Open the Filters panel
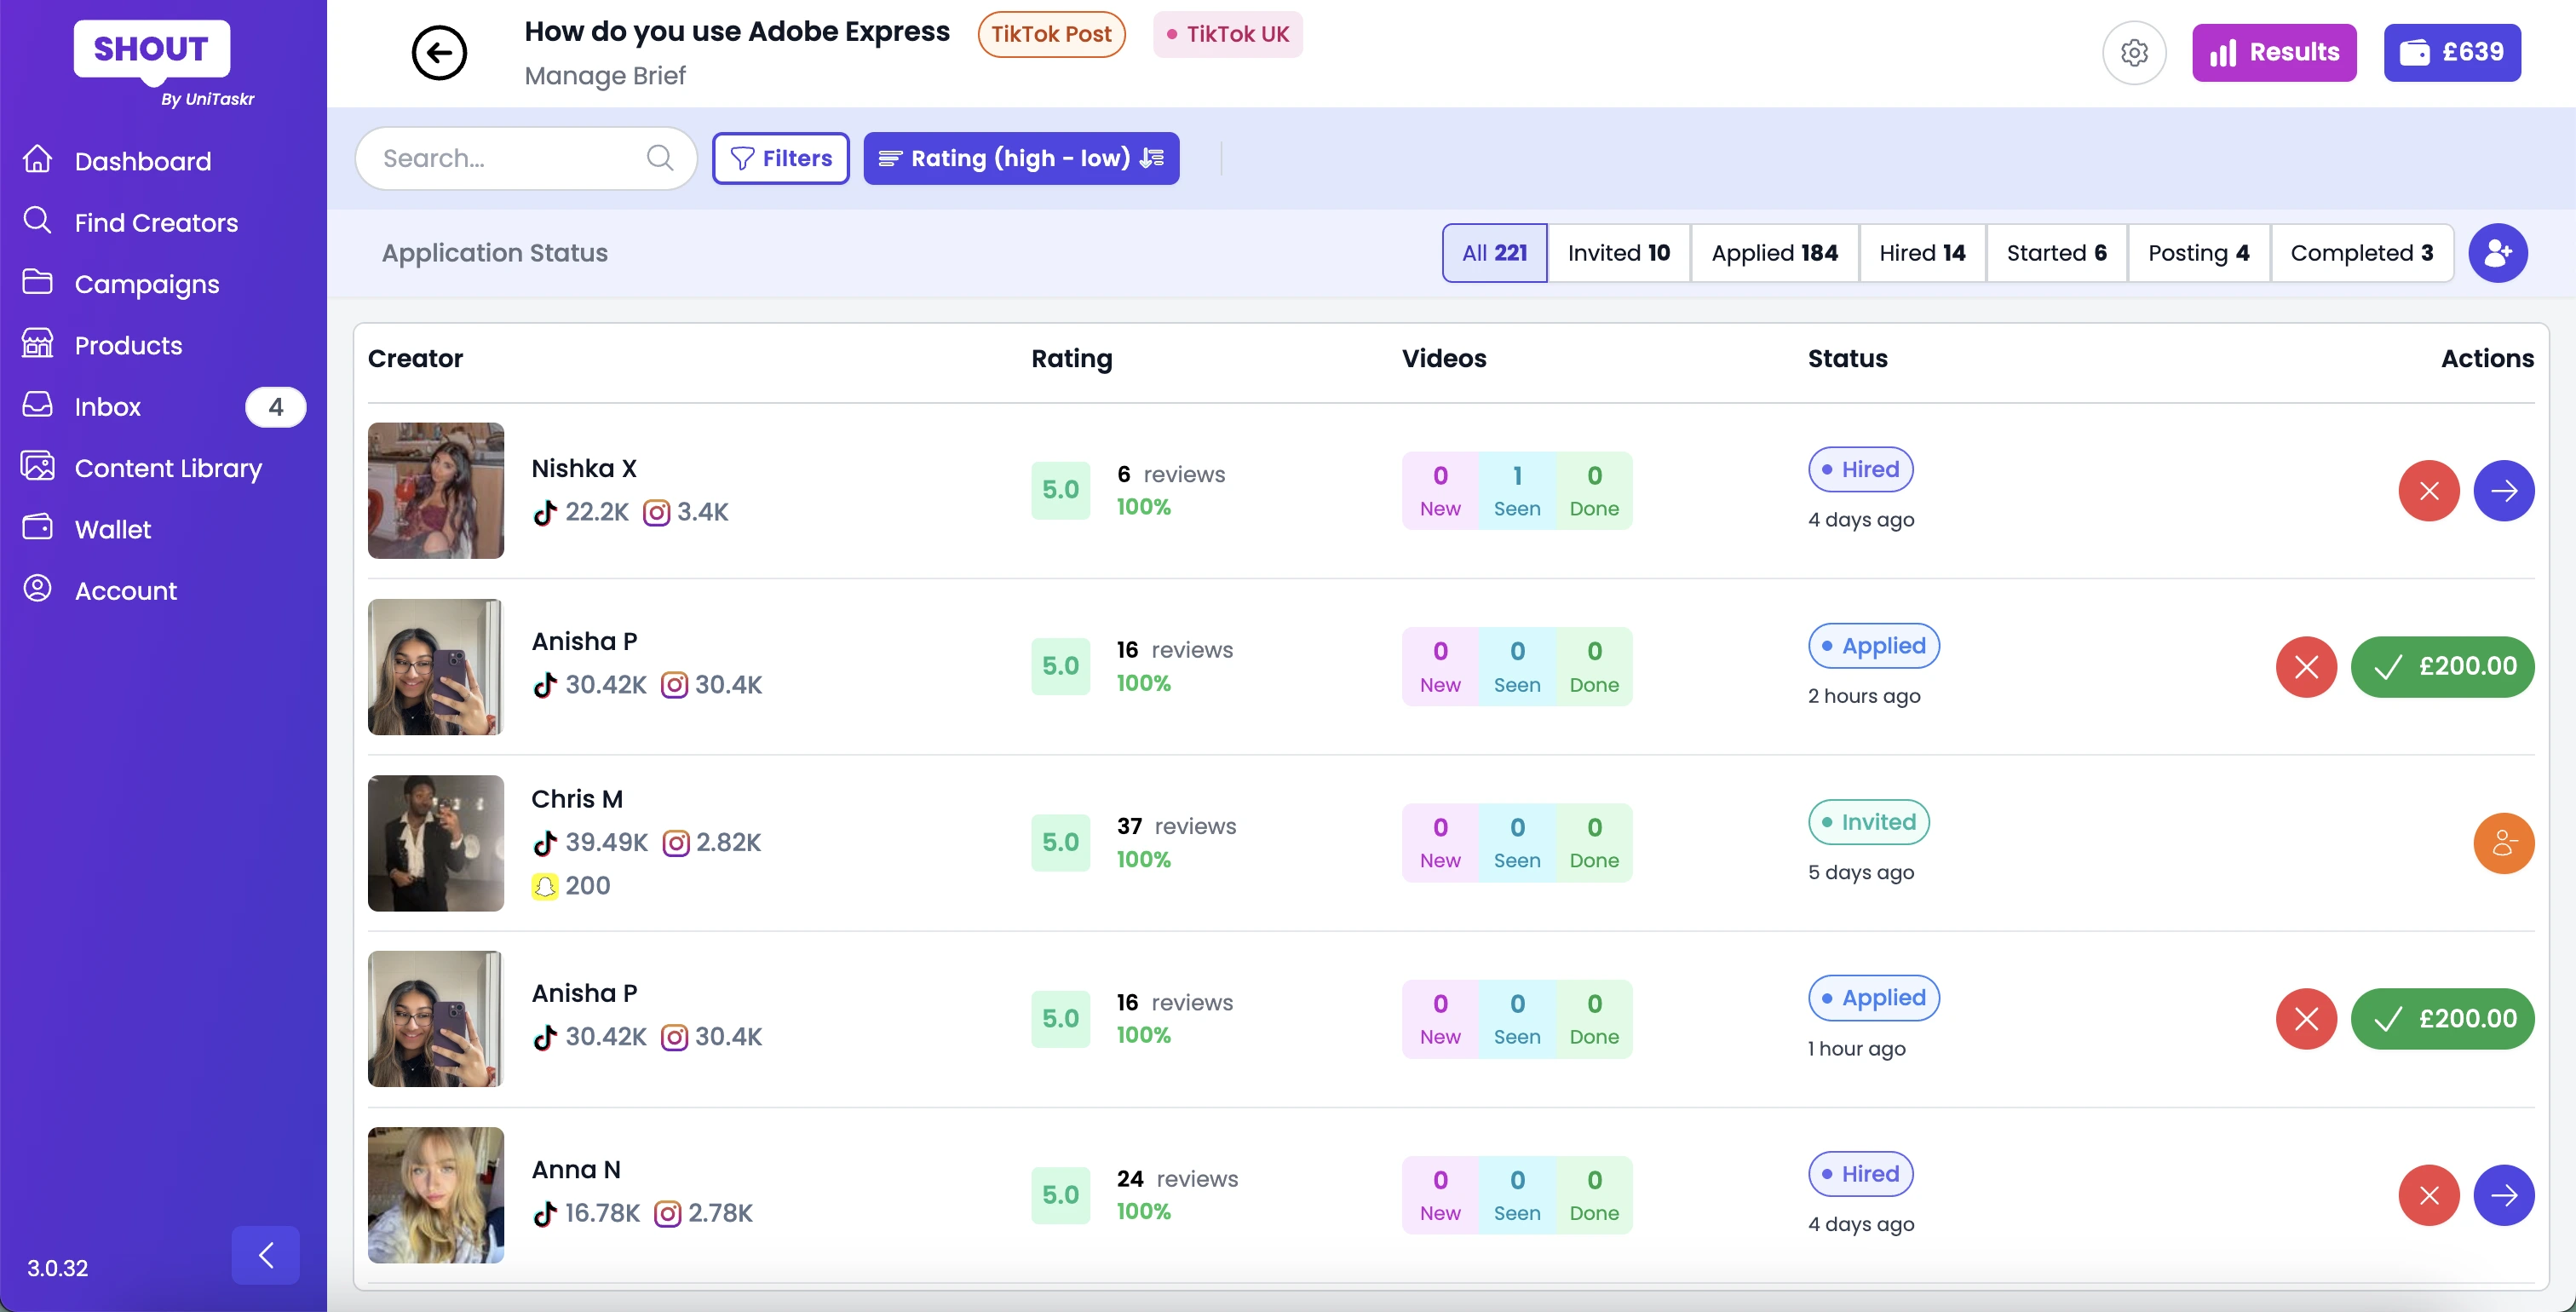The width and height of the screenshot is (2576, 1312). click(x=780, y=158)
